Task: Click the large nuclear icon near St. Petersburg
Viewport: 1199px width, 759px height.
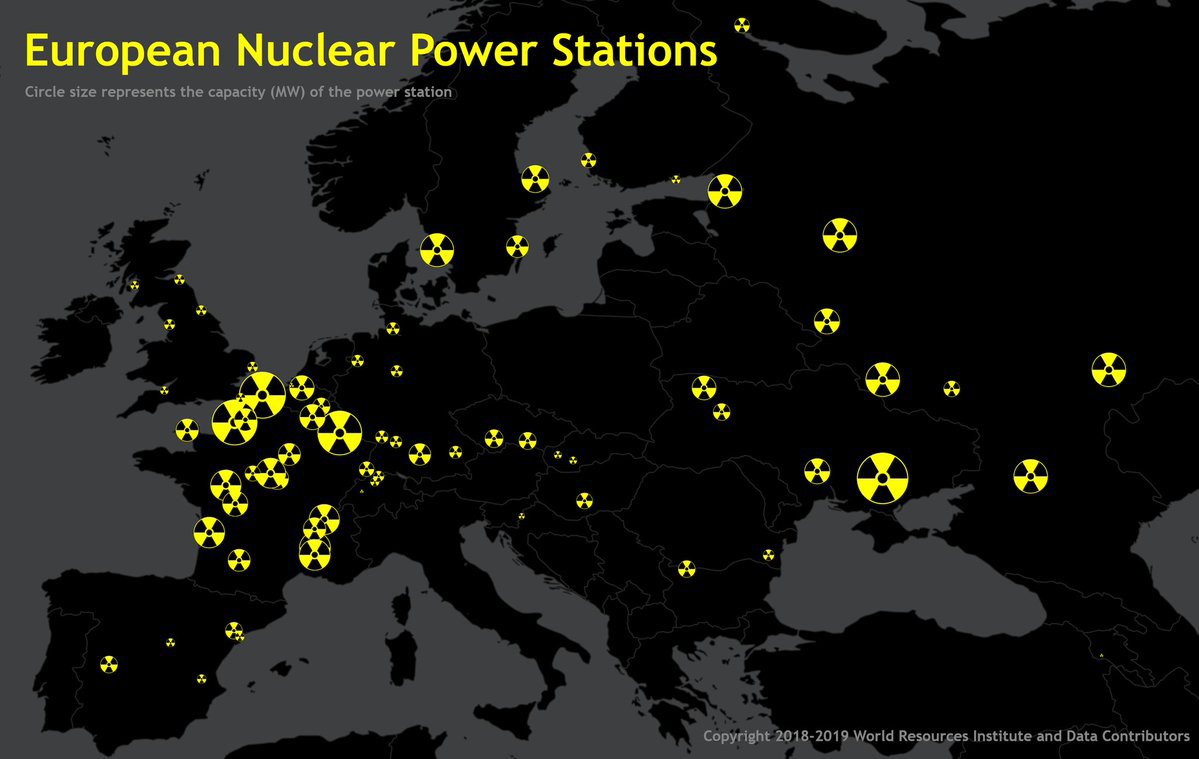Action: [725, 191]
